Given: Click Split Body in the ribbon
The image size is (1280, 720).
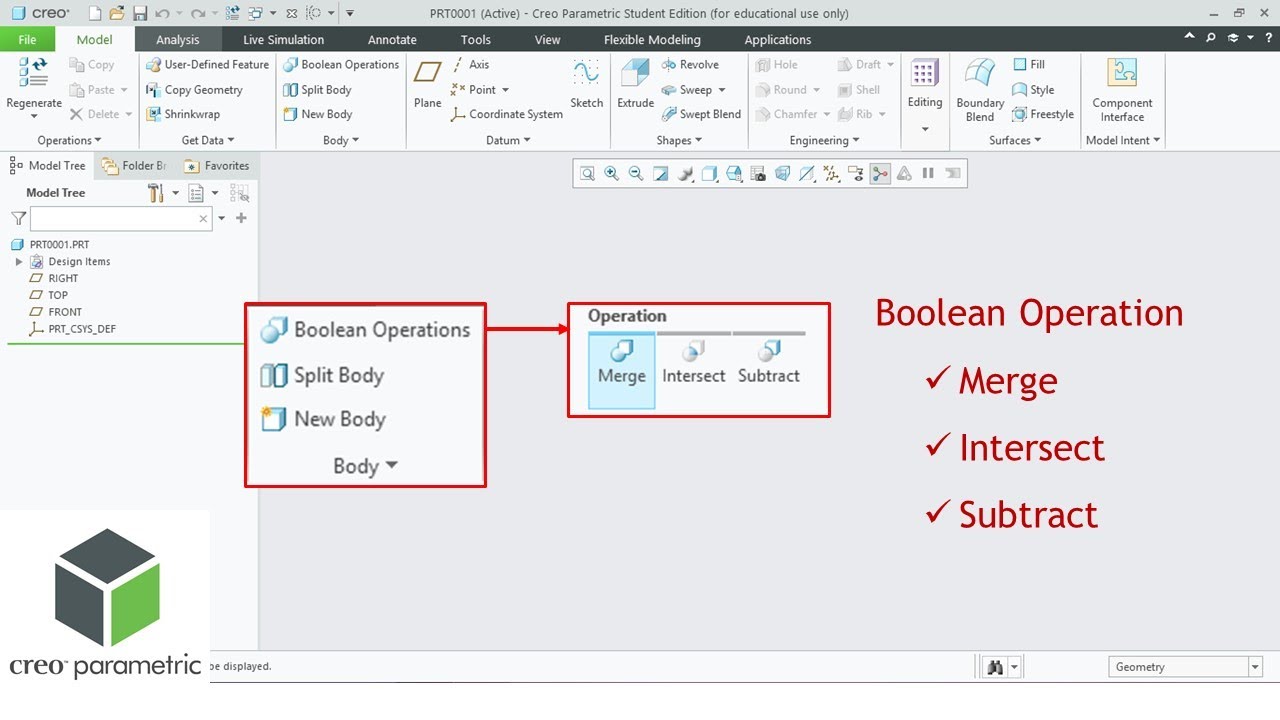Looking at the screenshot, I should tap(317, 90).
